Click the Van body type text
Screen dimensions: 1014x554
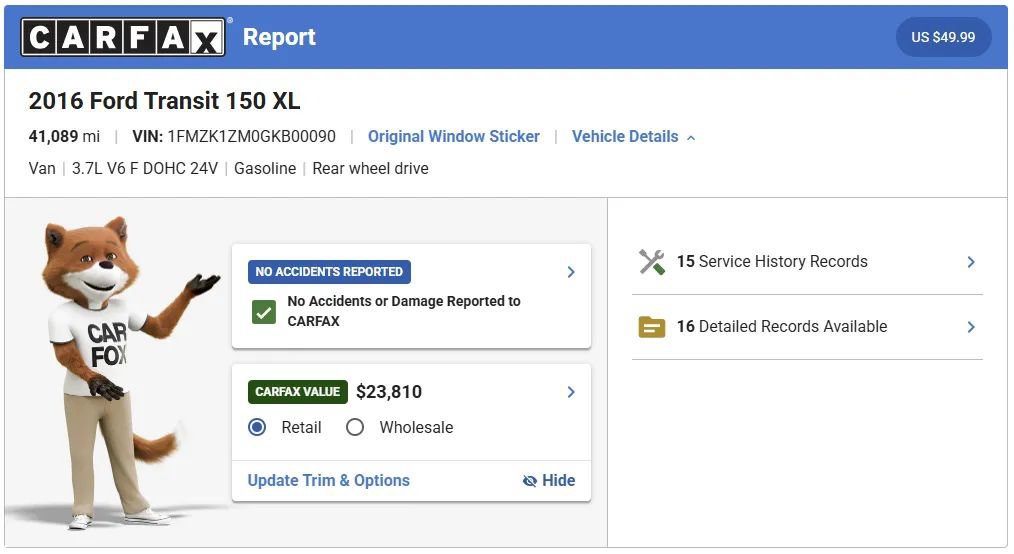pyautogui.click(x=42, y=169)
